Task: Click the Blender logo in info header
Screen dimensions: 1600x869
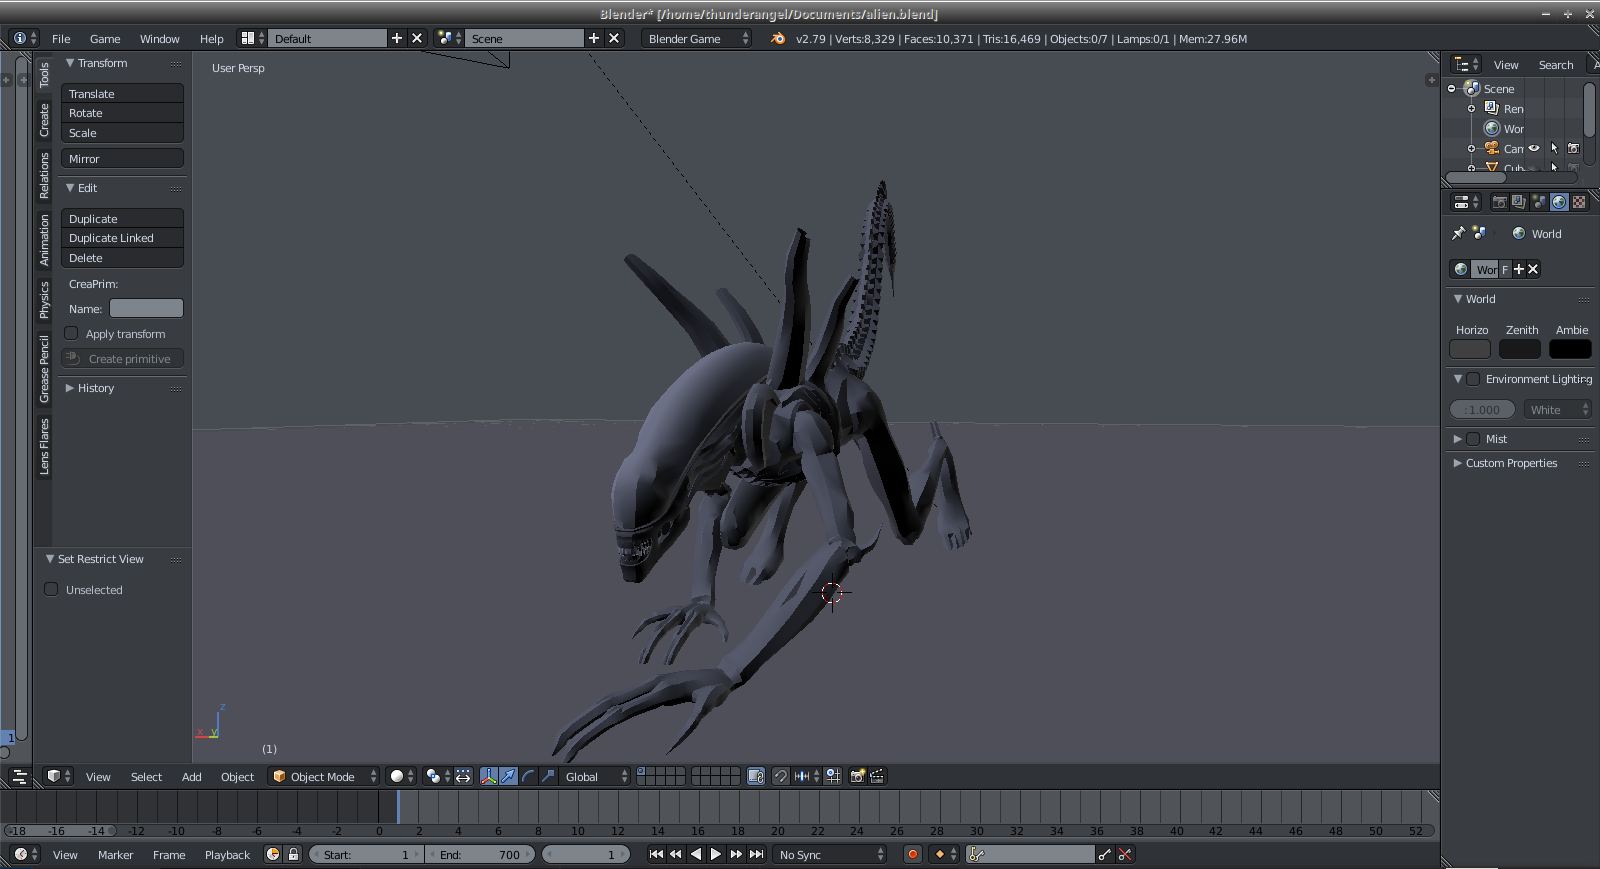Action: [778, 38]
